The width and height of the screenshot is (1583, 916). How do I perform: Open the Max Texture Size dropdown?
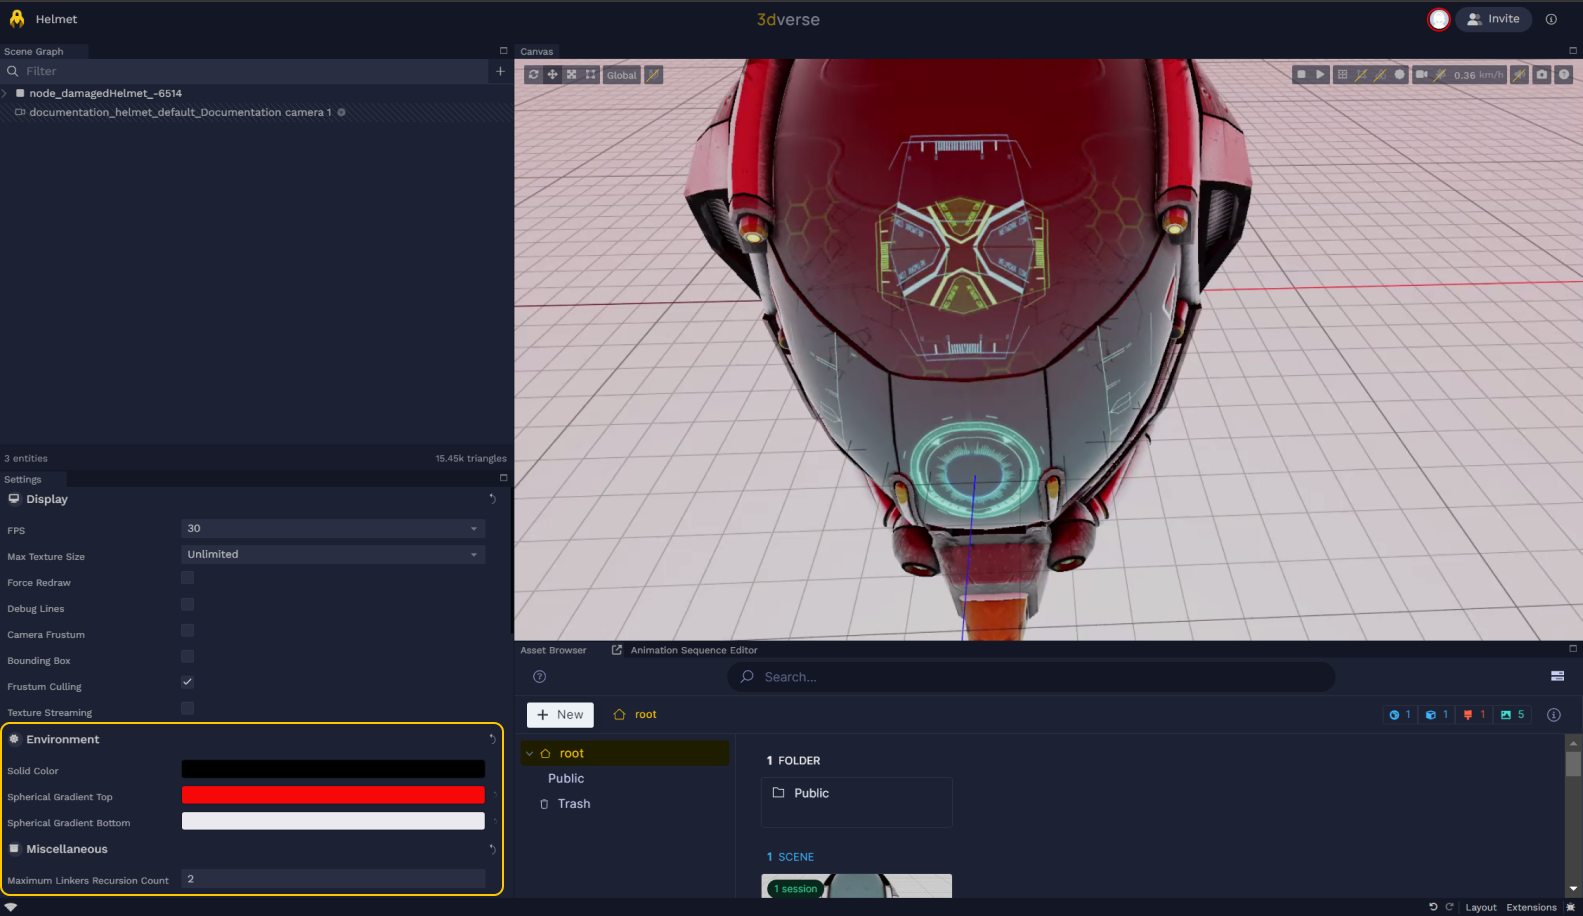coord(332,554)
